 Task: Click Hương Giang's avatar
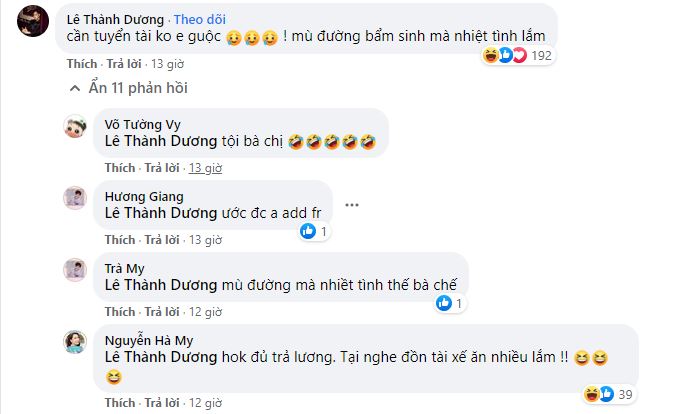(74, 197)
